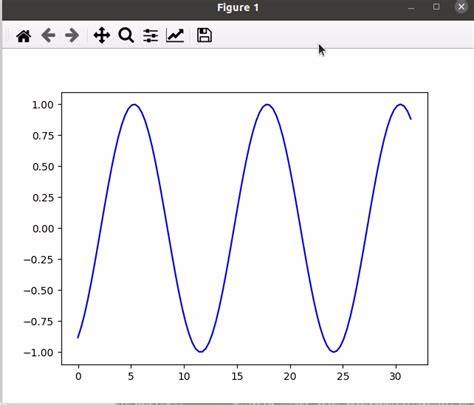The width and height of the screenshot is (474, 405).
Task: Click the 0.25 y-axis tick label
Action: coord(43,198)
